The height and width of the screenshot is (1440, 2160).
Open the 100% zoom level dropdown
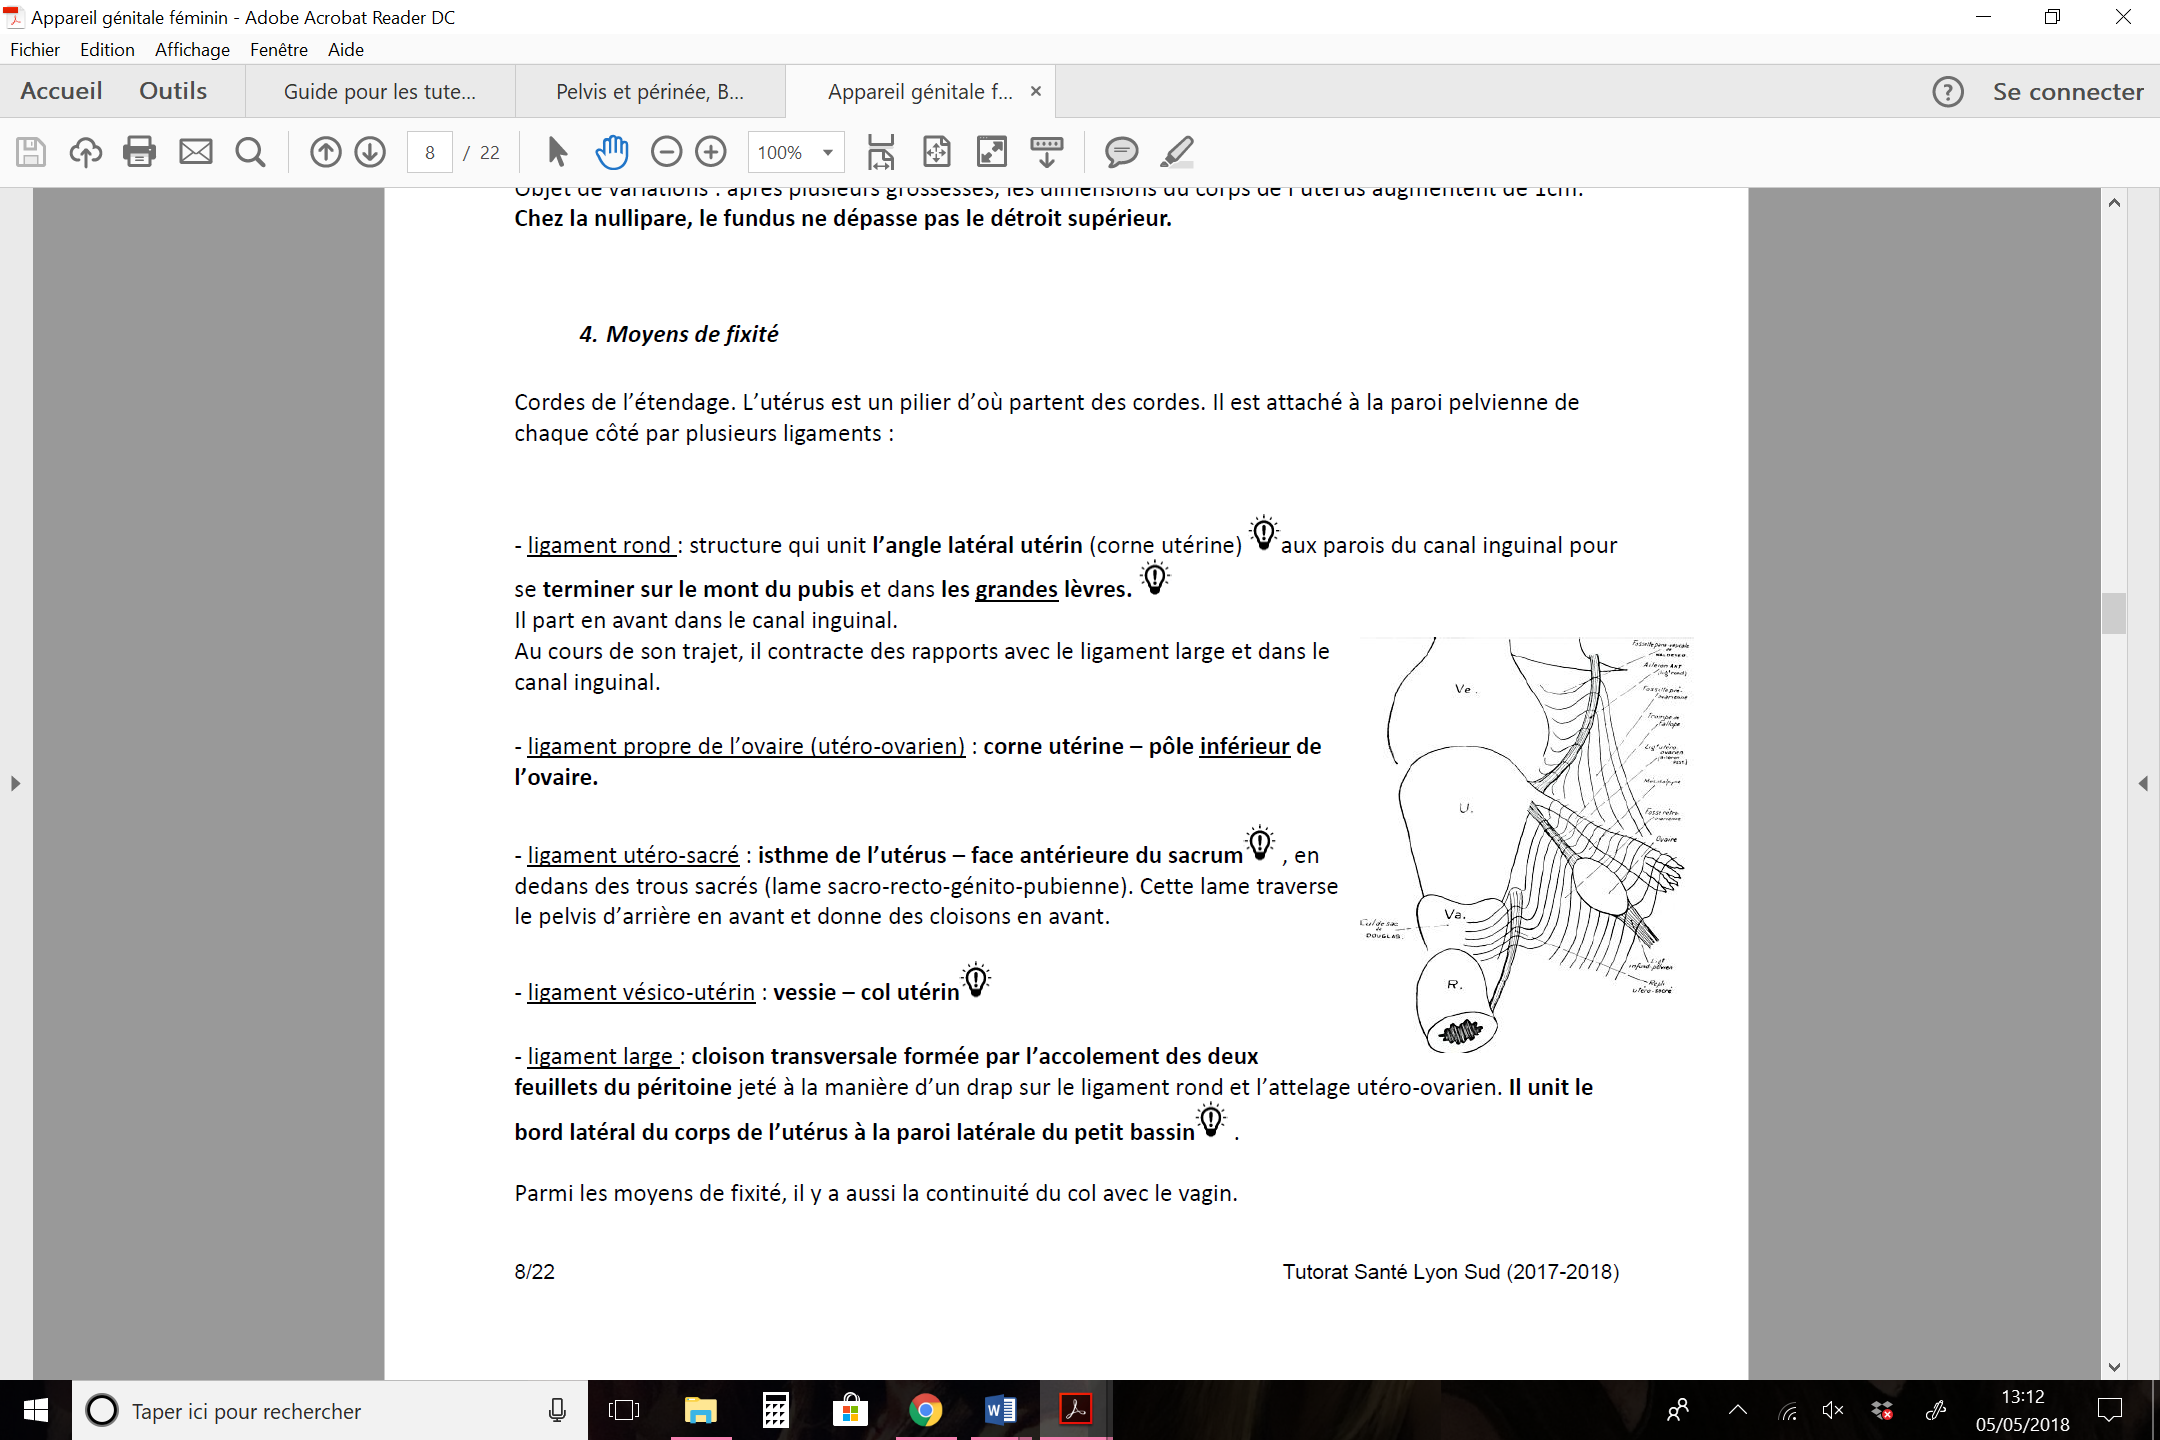(x=828, y=152)
